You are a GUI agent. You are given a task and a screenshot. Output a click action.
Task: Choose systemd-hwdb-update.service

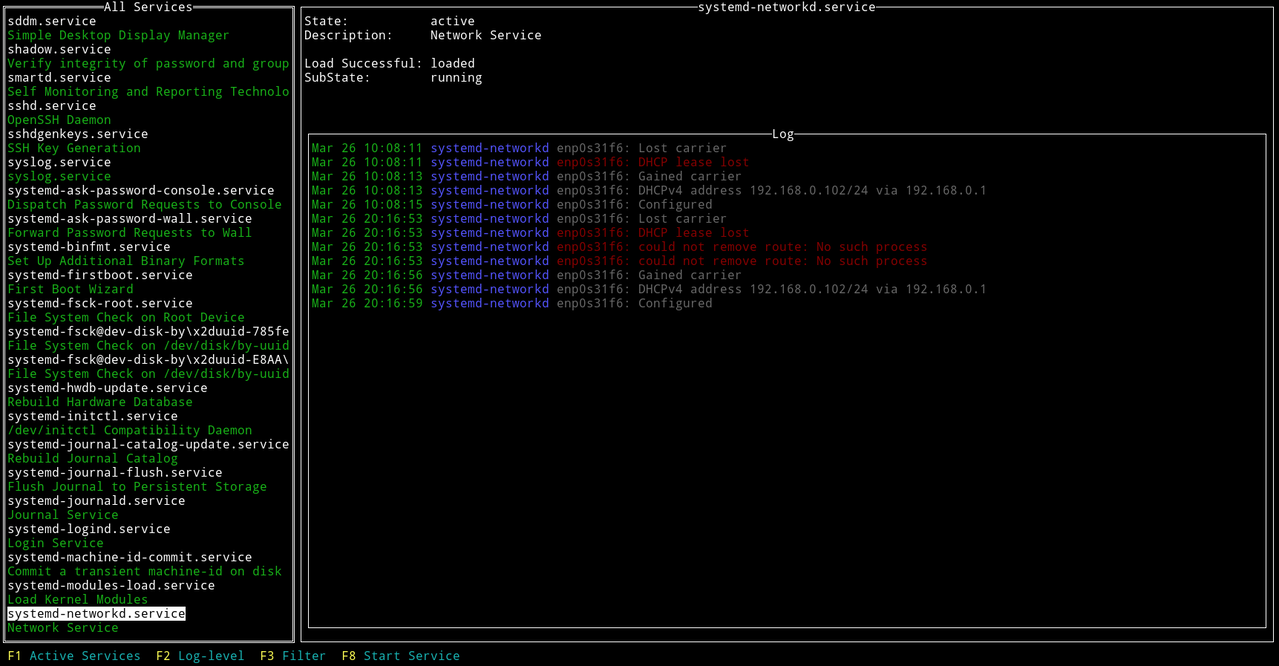107,387
